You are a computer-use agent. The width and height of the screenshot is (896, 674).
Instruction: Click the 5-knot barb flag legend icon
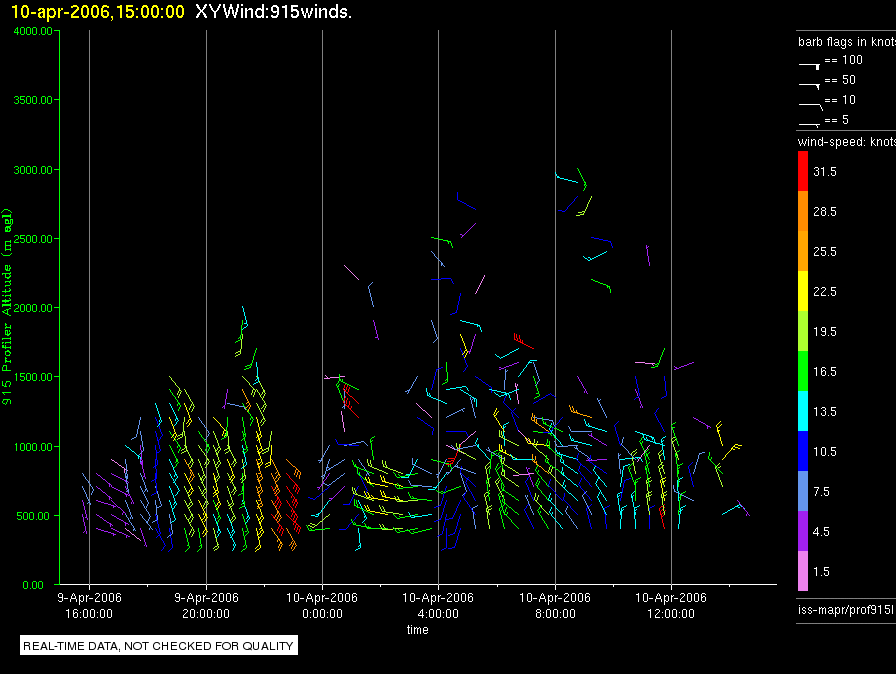809,124
